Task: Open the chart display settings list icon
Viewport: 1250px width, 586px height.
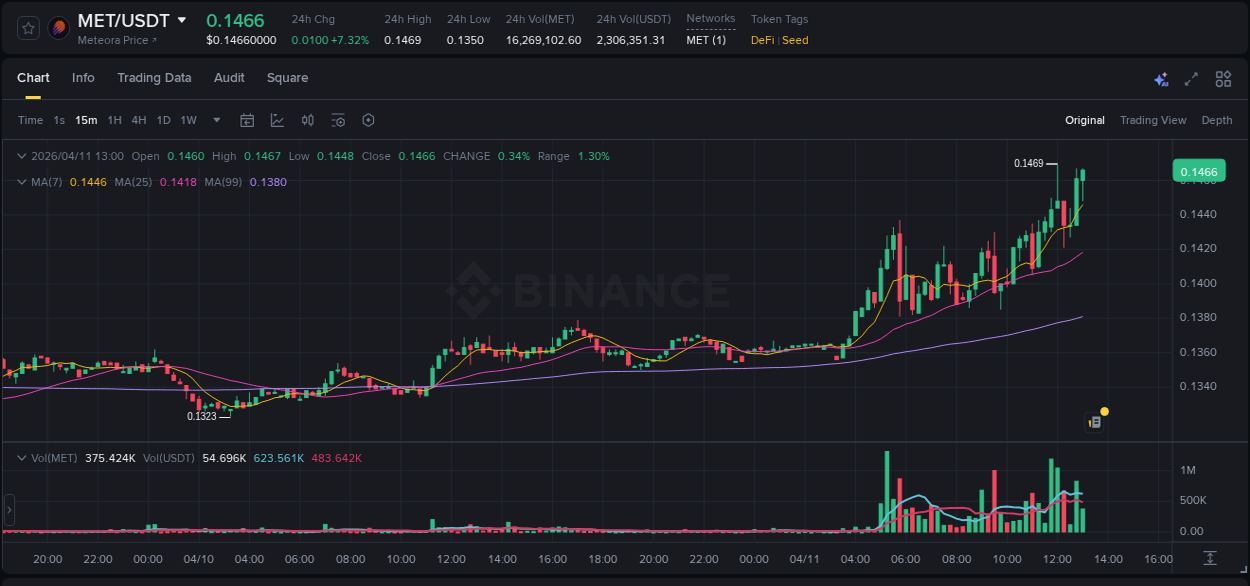Action: coord(338,120)
